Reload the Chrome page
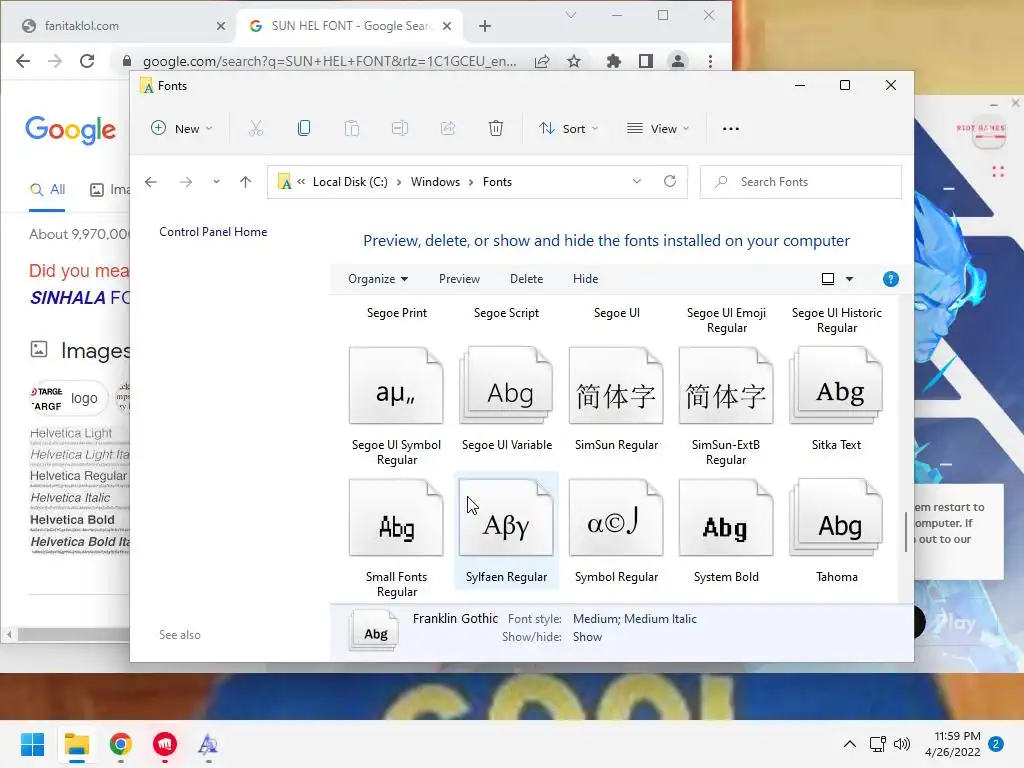Screen dimensions: 1024x768 pos(87,61)
